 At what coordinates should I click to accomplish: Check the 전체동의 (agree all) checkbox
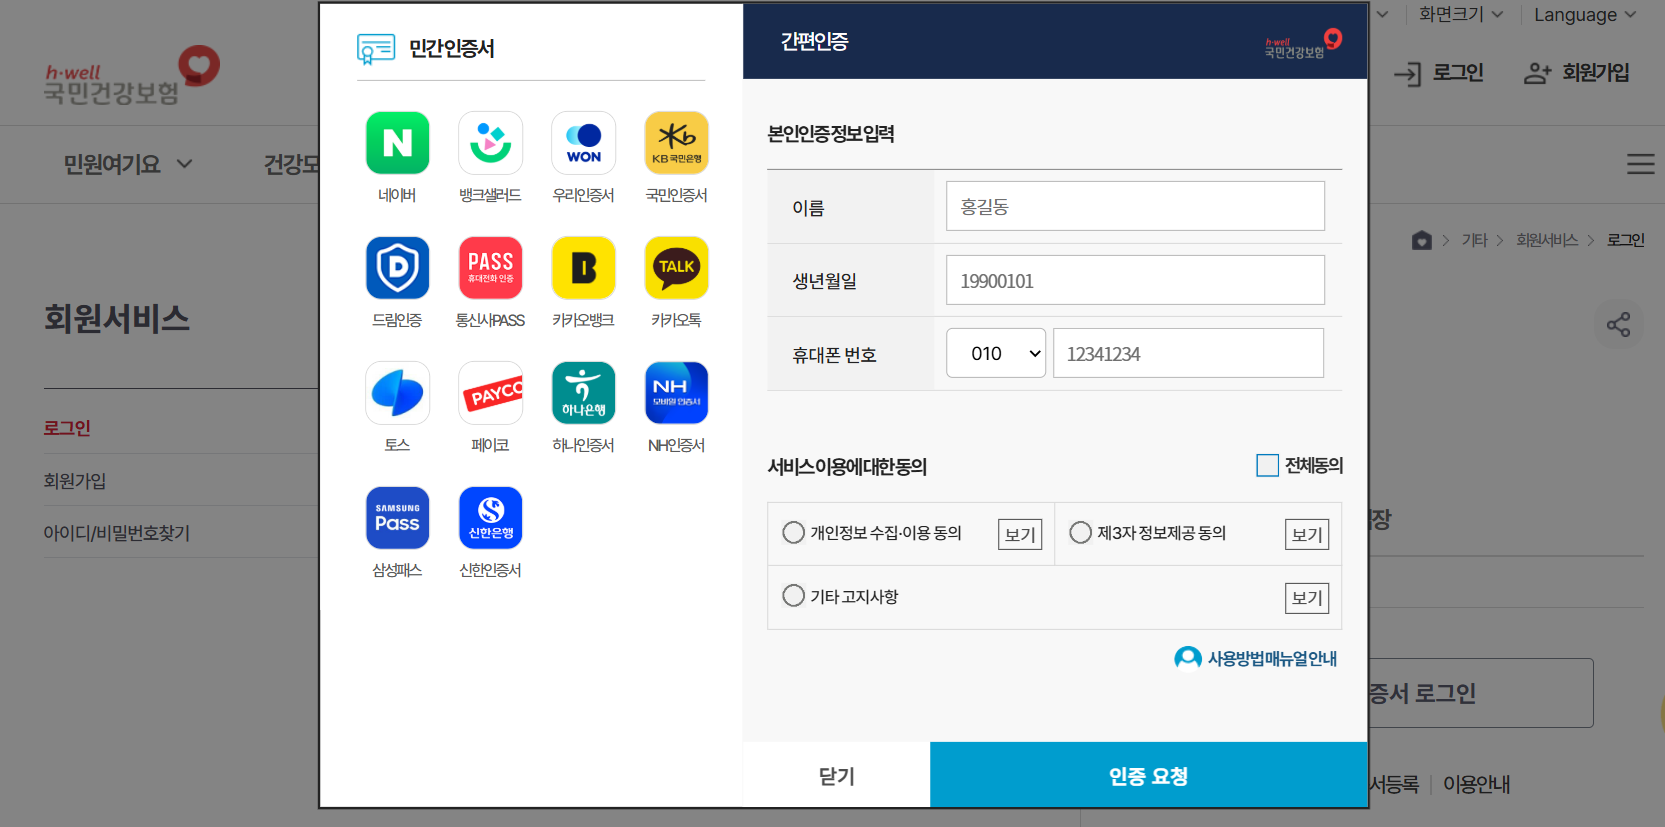[1267, 465]
